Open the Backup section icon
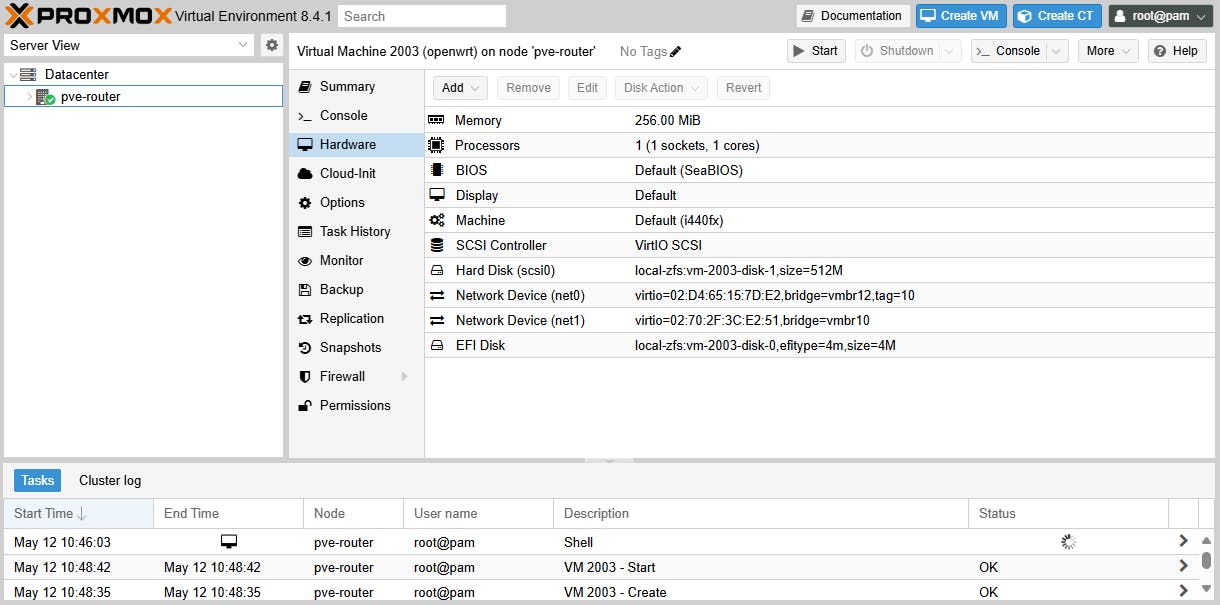 click(x=305, y=289)
